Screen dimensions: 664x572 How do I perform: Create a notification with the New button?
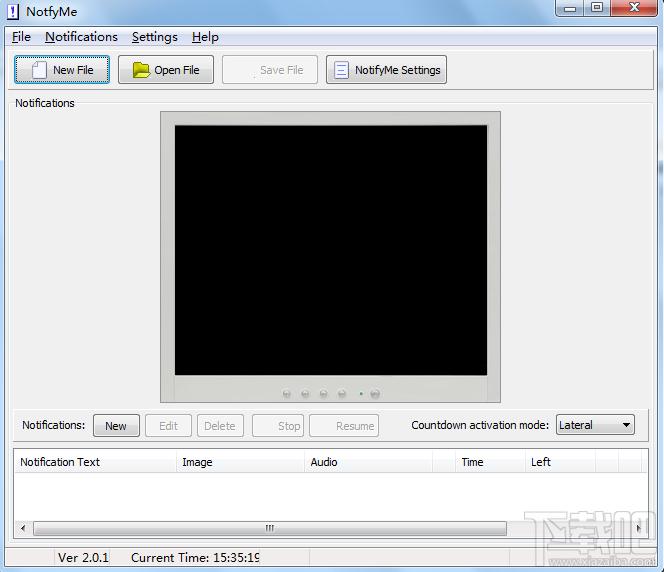point(116,426)
